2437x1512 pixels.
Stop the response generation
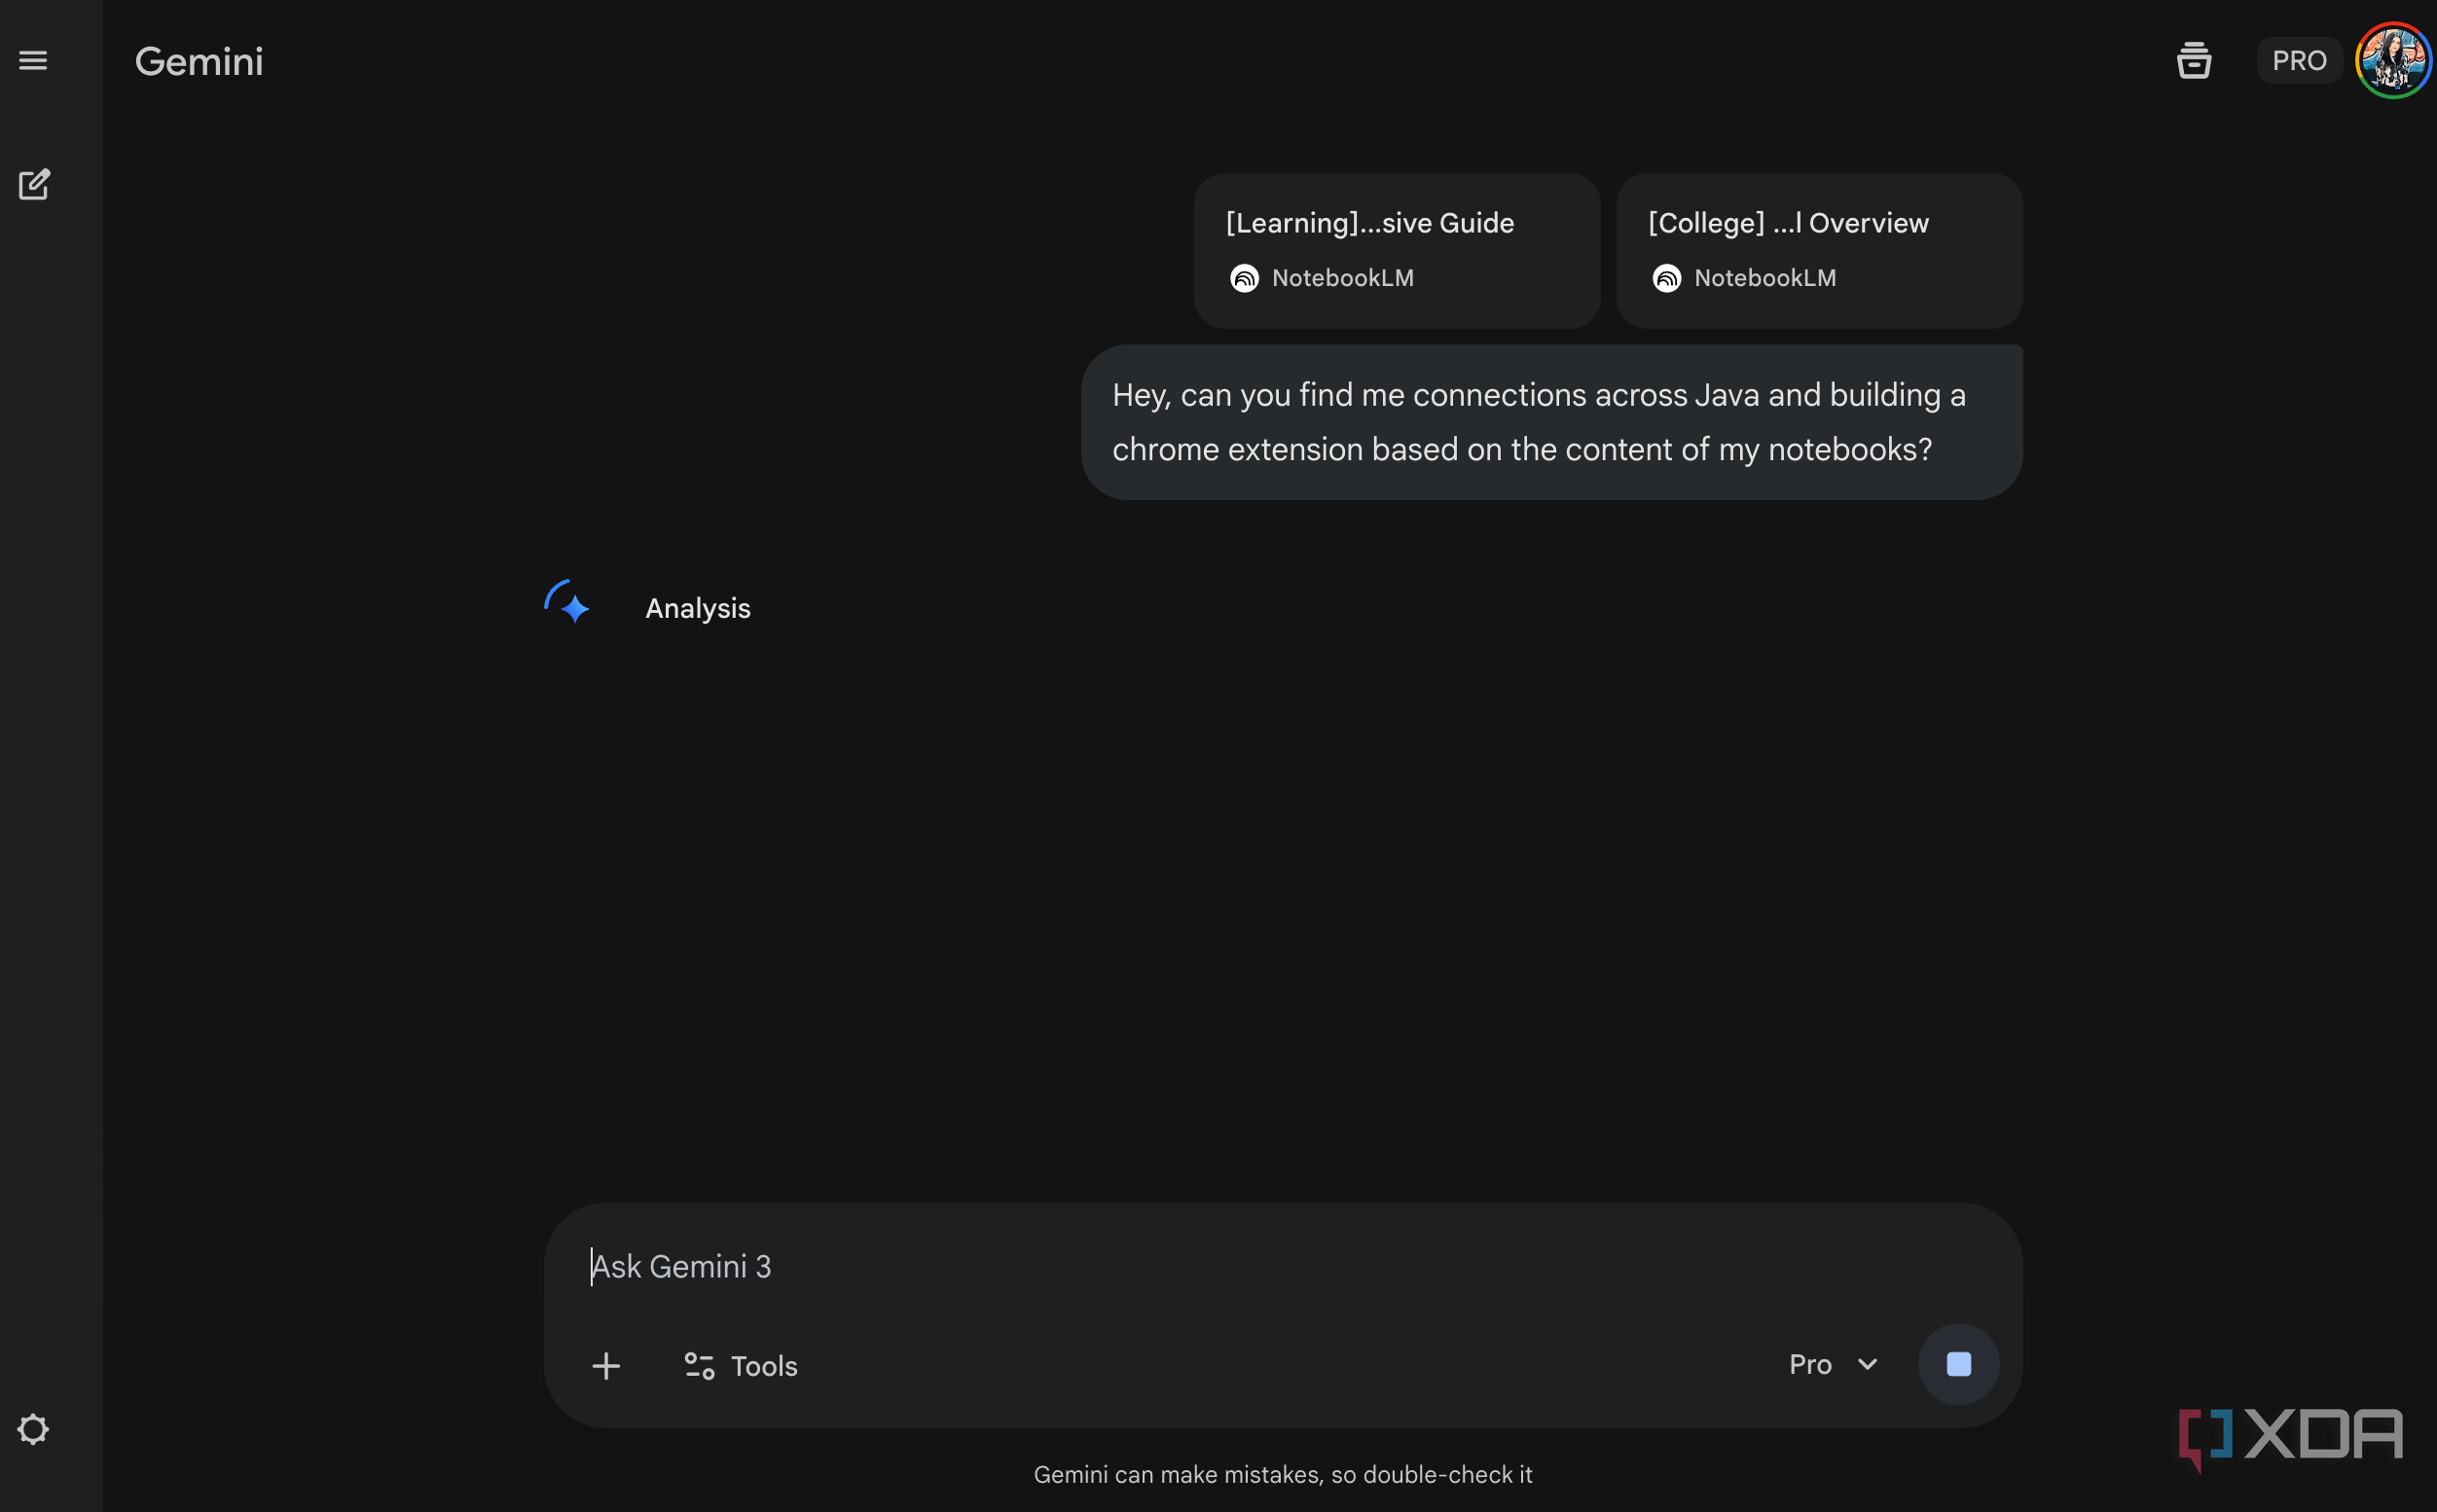click(x=1958, y=1364)
